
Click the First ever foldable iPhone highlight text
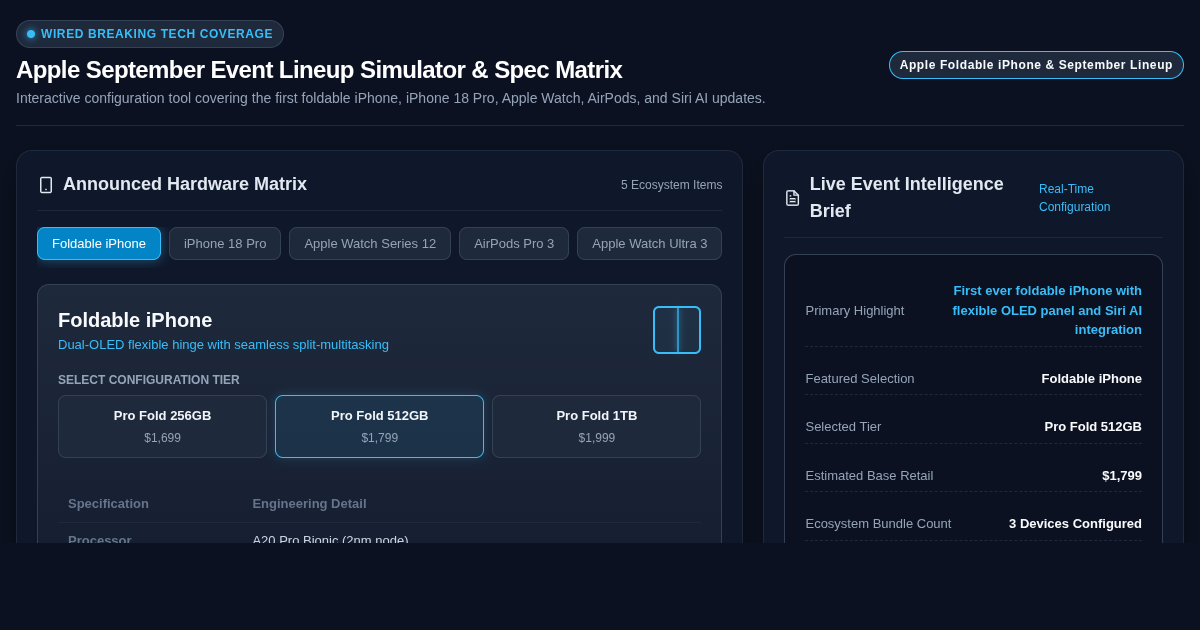click(1046, 310)
